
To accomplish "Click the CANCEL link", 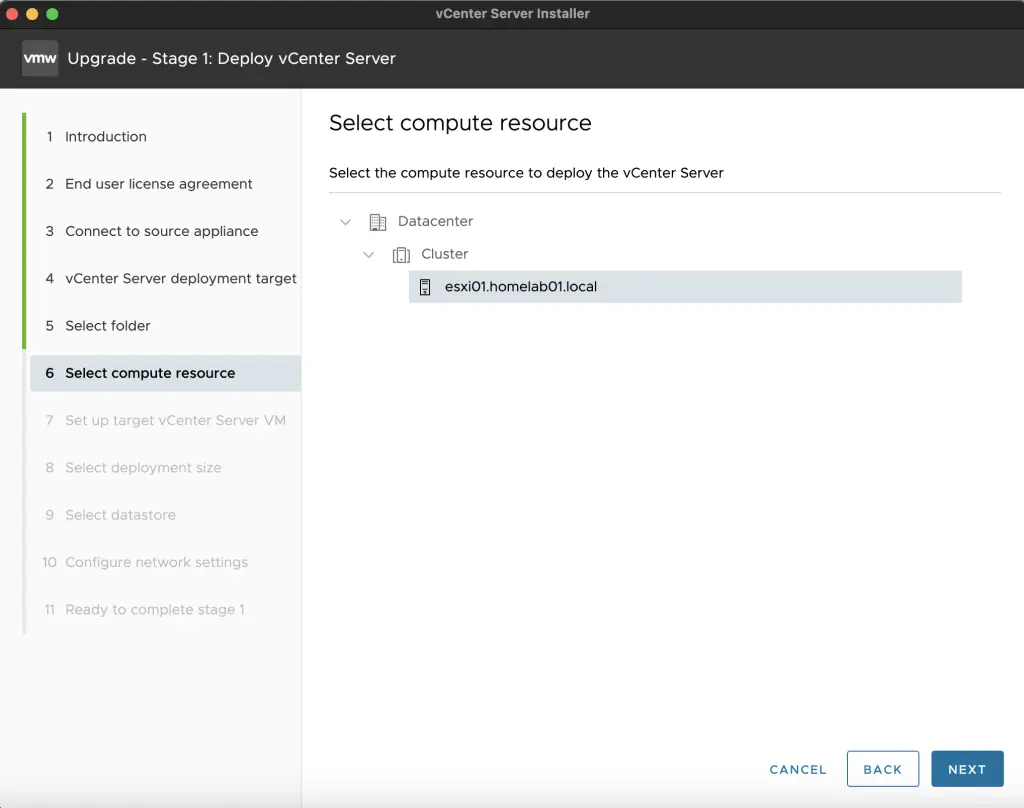I will coord(797,769).
